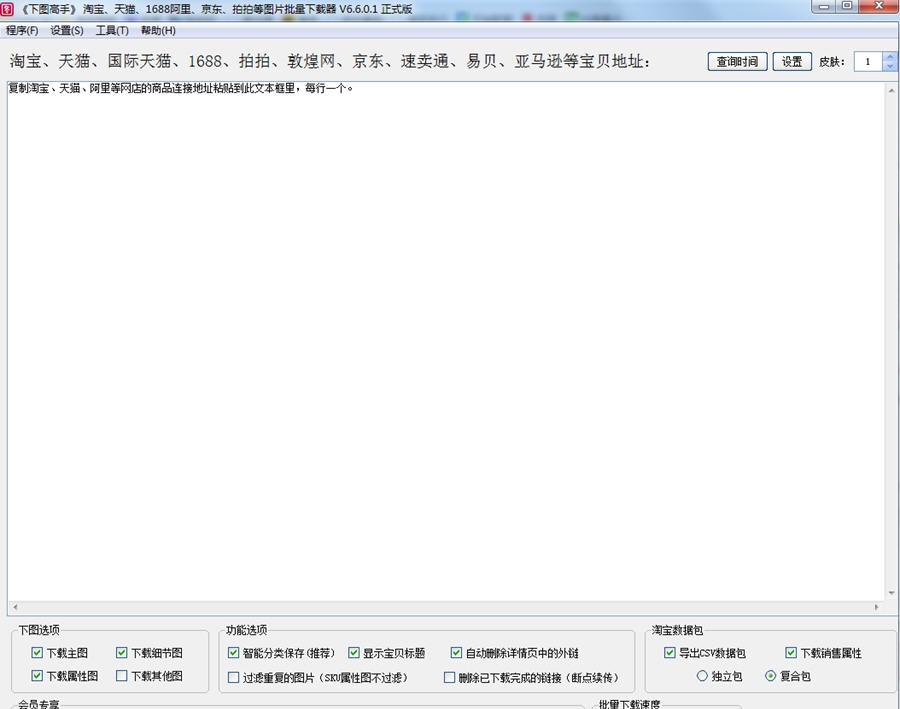Open the 设置(S) menu

pyautogui.click(x=67, y=30)
